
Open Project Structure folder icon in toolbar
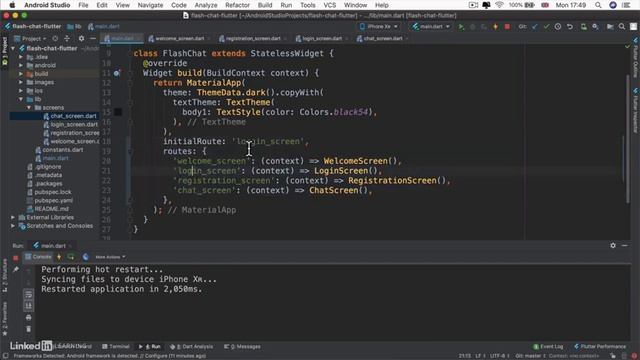[610, 27]
